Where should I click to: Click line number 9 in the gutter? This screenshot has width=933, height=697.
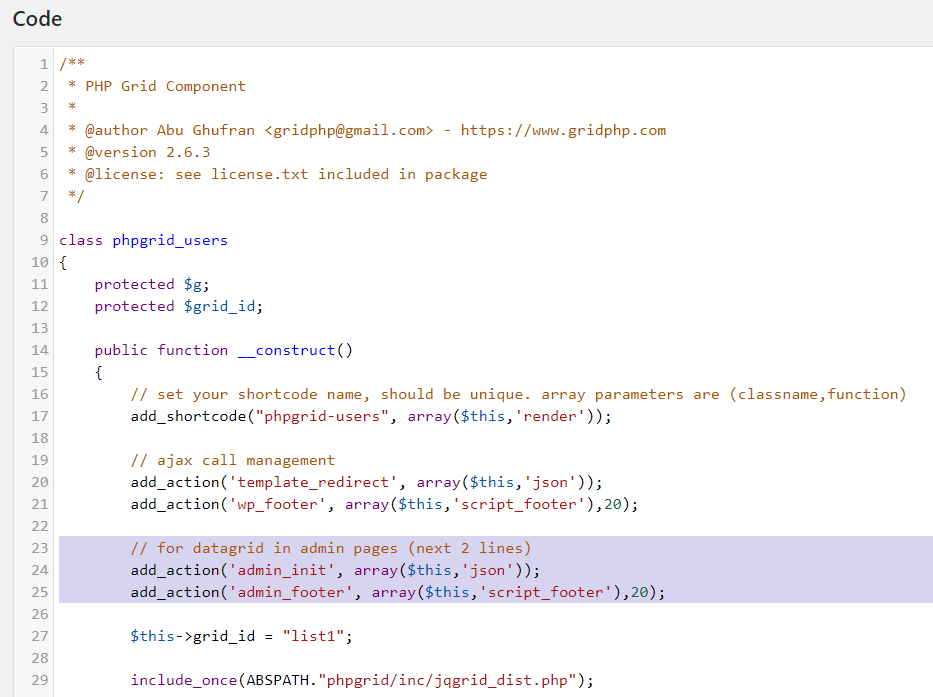tap(44, 240)
